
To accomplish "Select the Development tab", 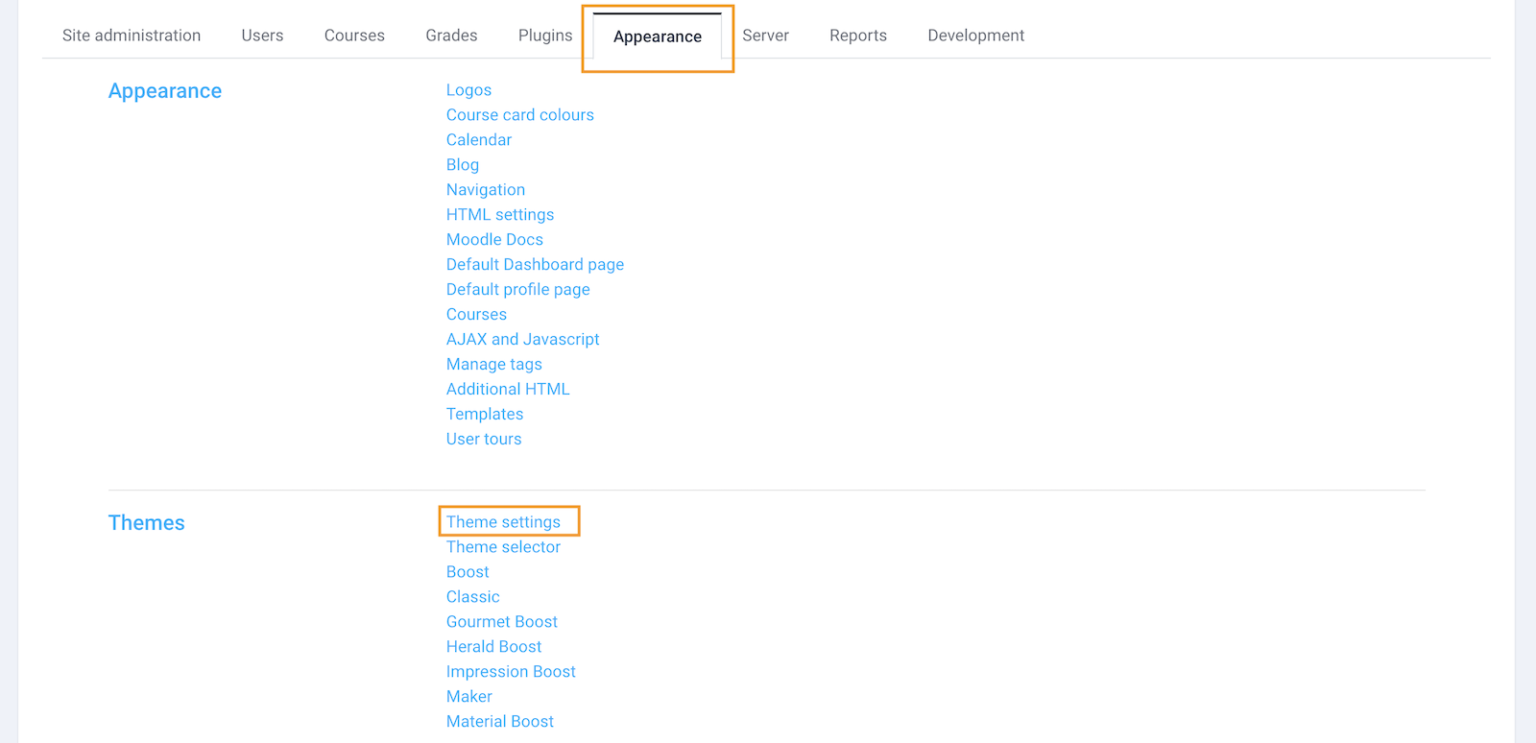I will pyautogui.click(x=975, y=35).
